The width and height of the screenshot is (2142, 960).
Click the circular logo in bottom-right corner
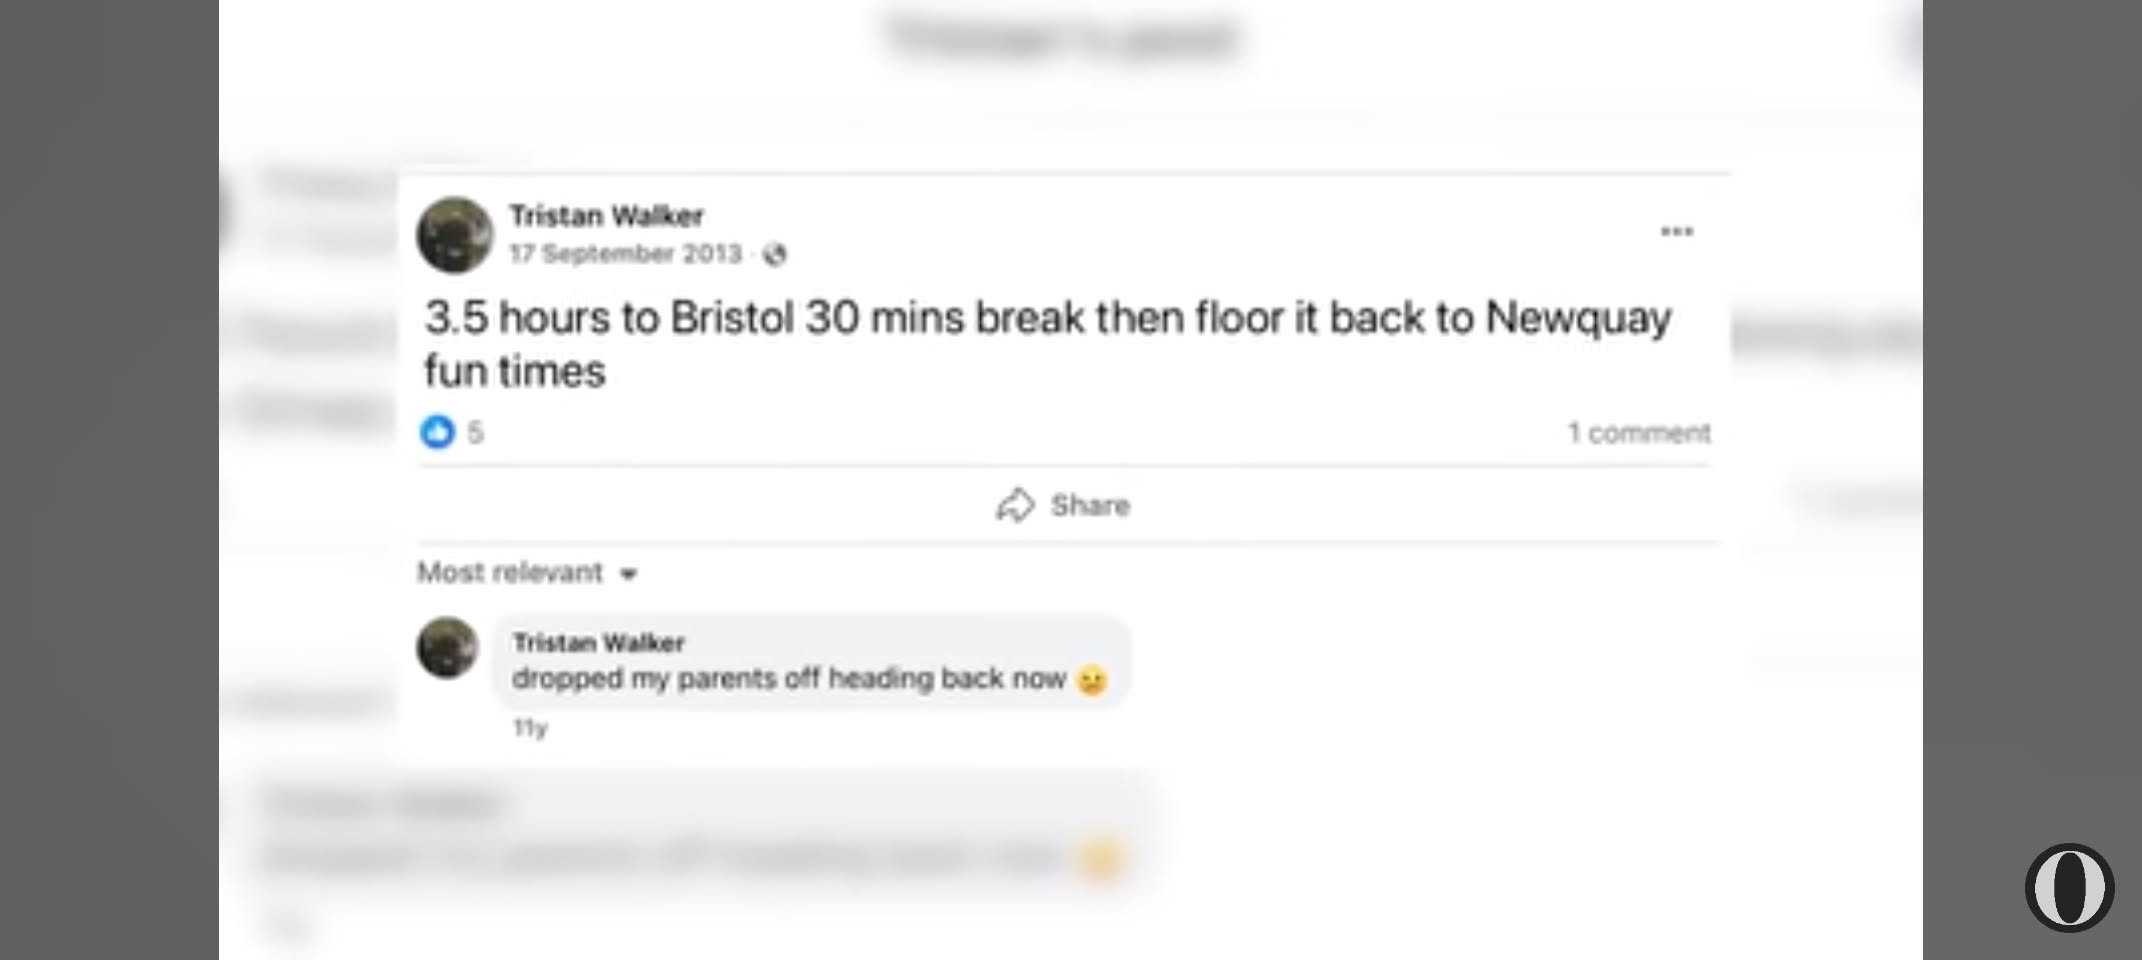(x=2069, y=887)
